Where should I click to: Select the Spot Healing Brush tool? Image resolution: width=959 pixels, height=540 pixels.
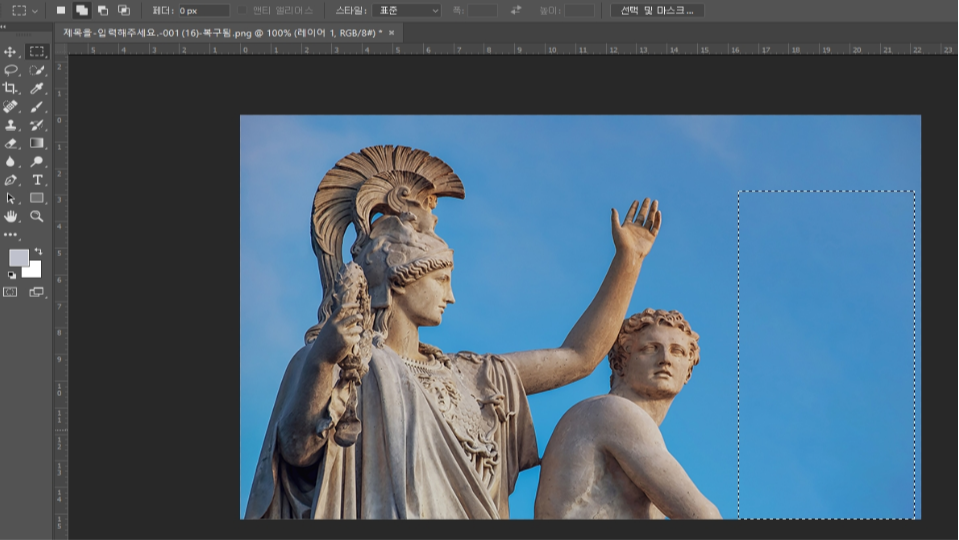tap(10, 107)
